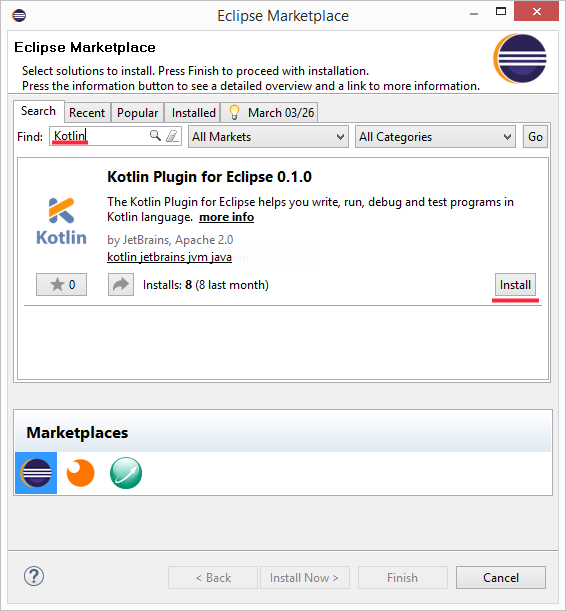
Task: Follow the more info link
Action: click(x=226, y=217)
